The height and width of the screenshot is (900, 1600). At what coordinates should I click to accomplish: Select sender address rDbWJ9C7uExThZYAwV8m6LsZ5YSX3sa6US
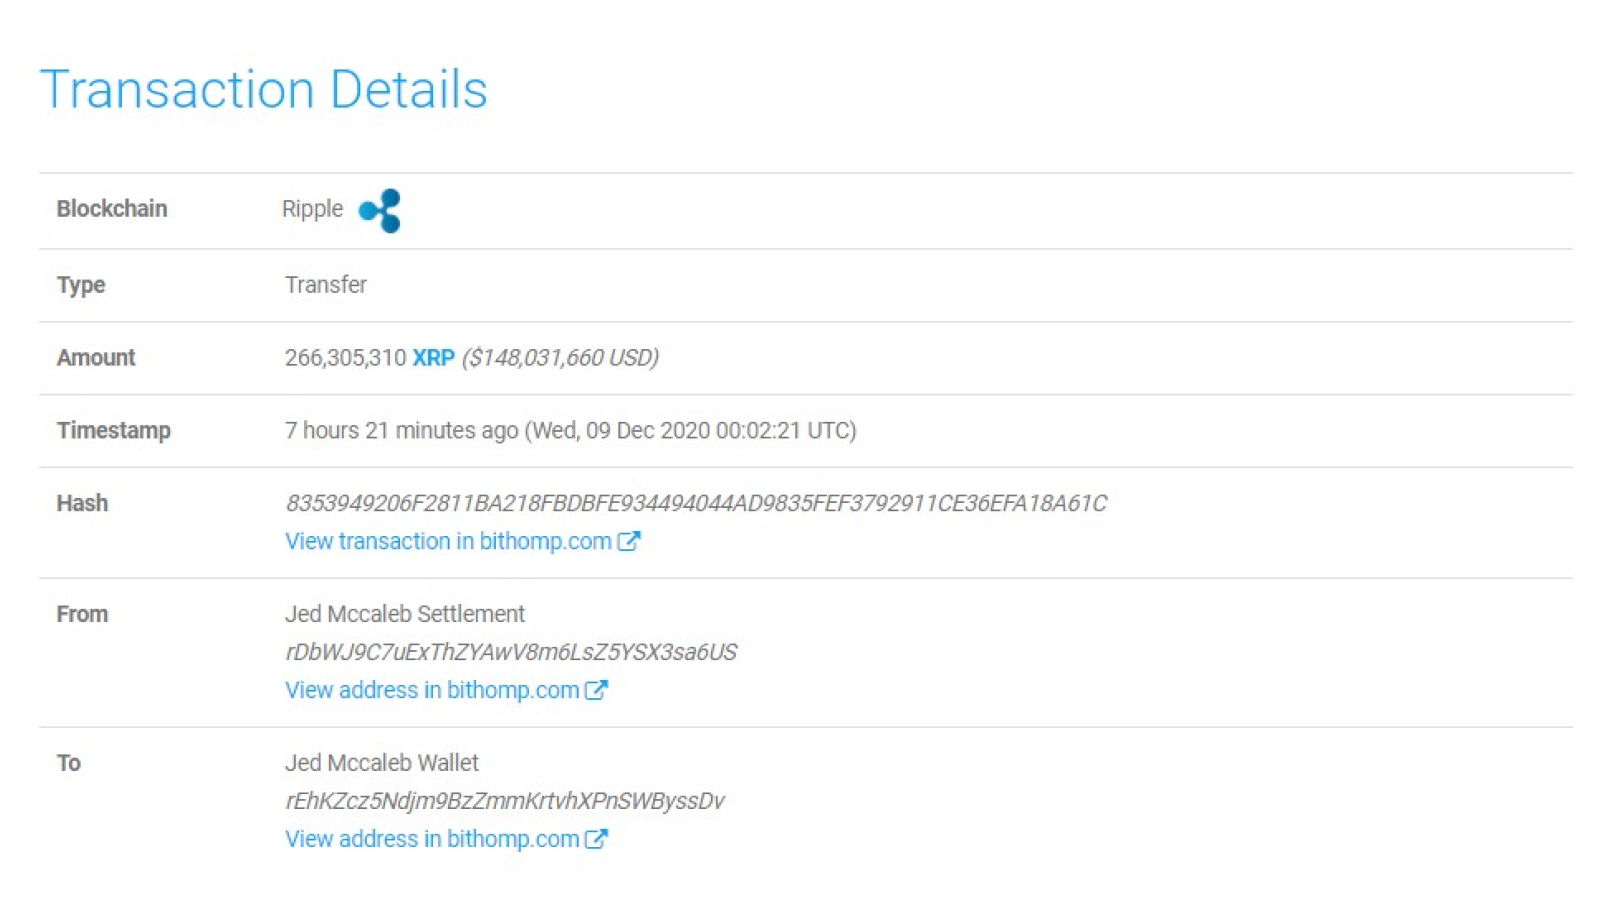point(511,652)
